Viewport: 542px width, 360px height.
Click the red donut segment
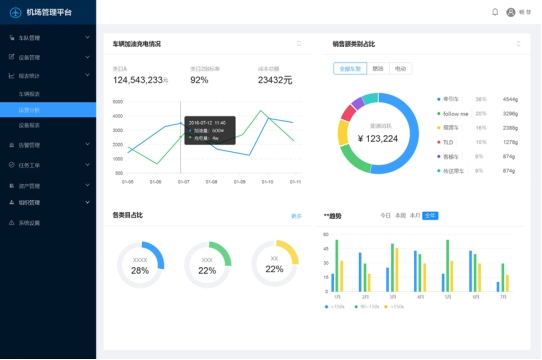coord(348,113)
